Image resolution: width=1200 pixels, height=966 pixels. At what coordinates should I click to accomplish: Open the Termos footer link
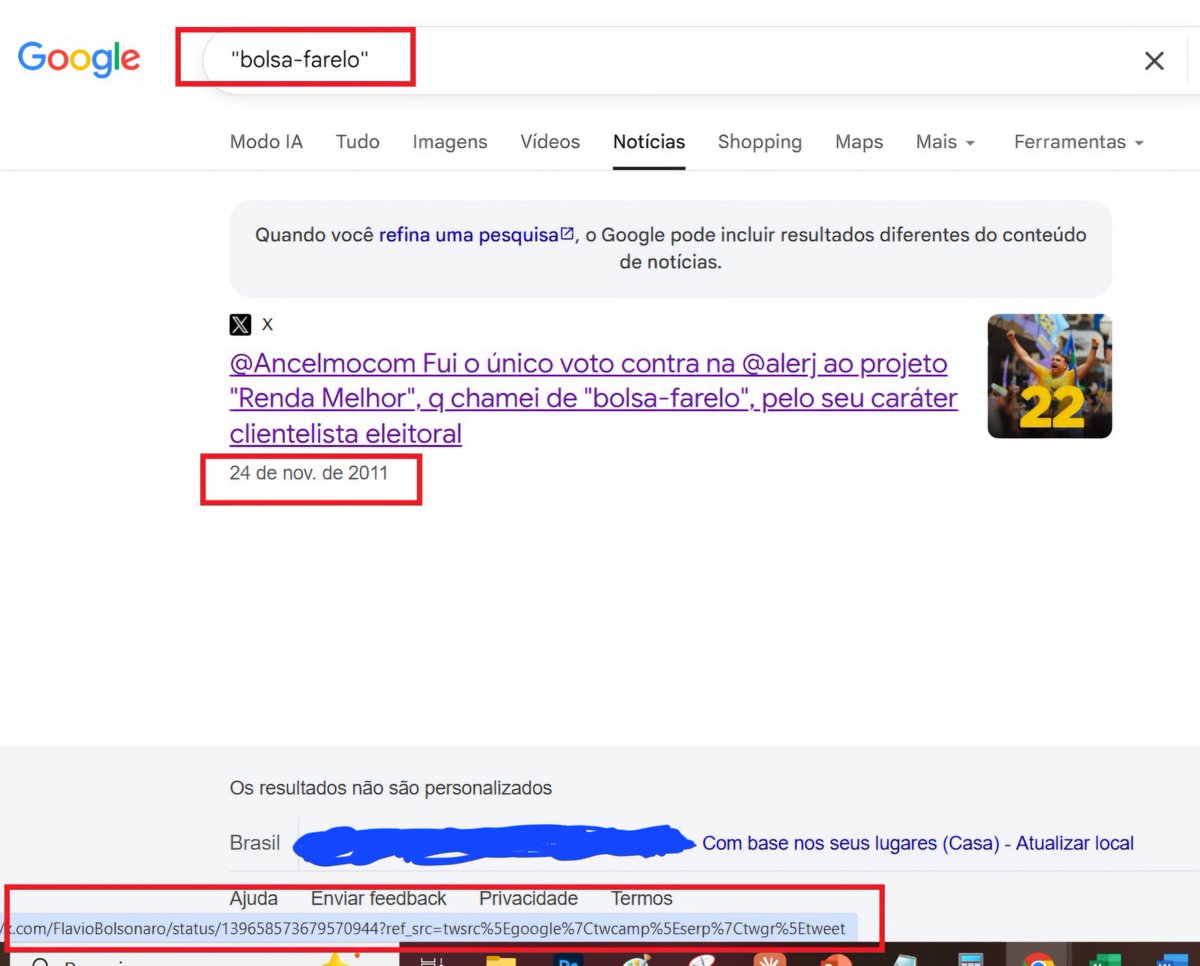point(642,898)
